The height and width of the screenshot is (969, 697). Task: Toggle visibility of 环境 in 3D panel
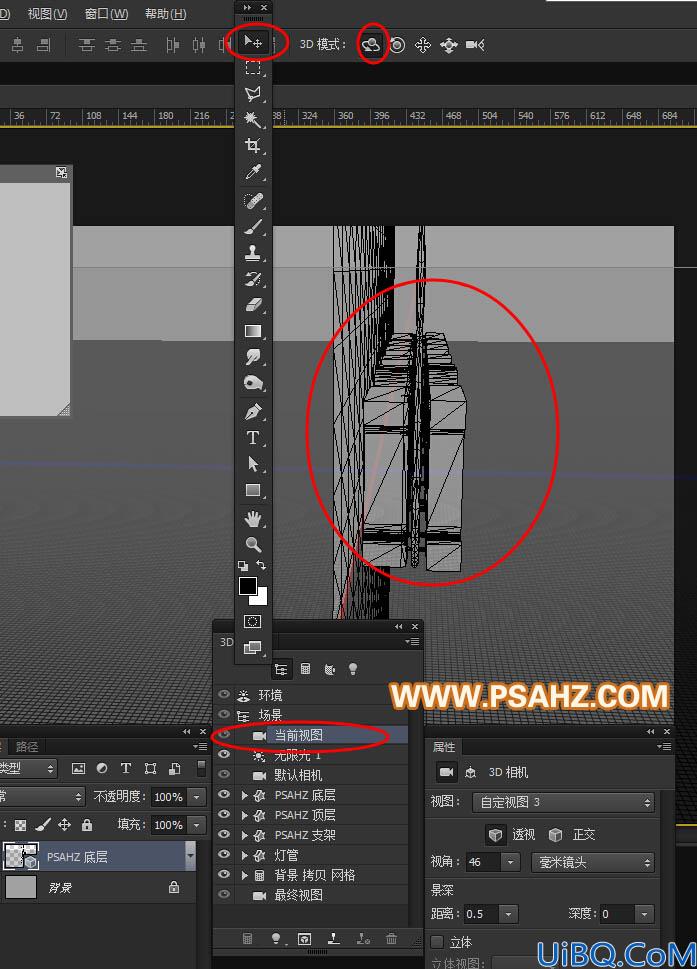tap(224, 695)
